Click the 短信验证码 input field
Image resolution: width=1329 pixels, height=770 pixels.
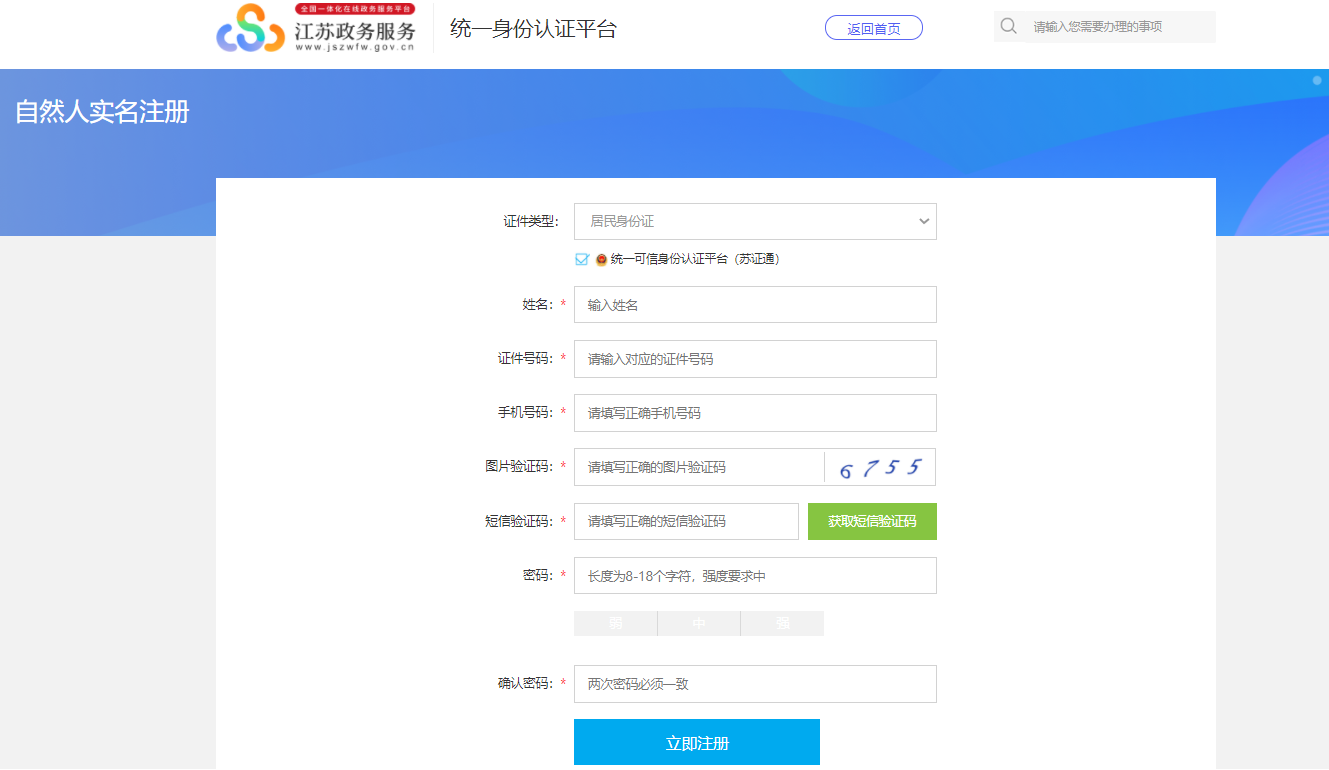coord(686,521)
